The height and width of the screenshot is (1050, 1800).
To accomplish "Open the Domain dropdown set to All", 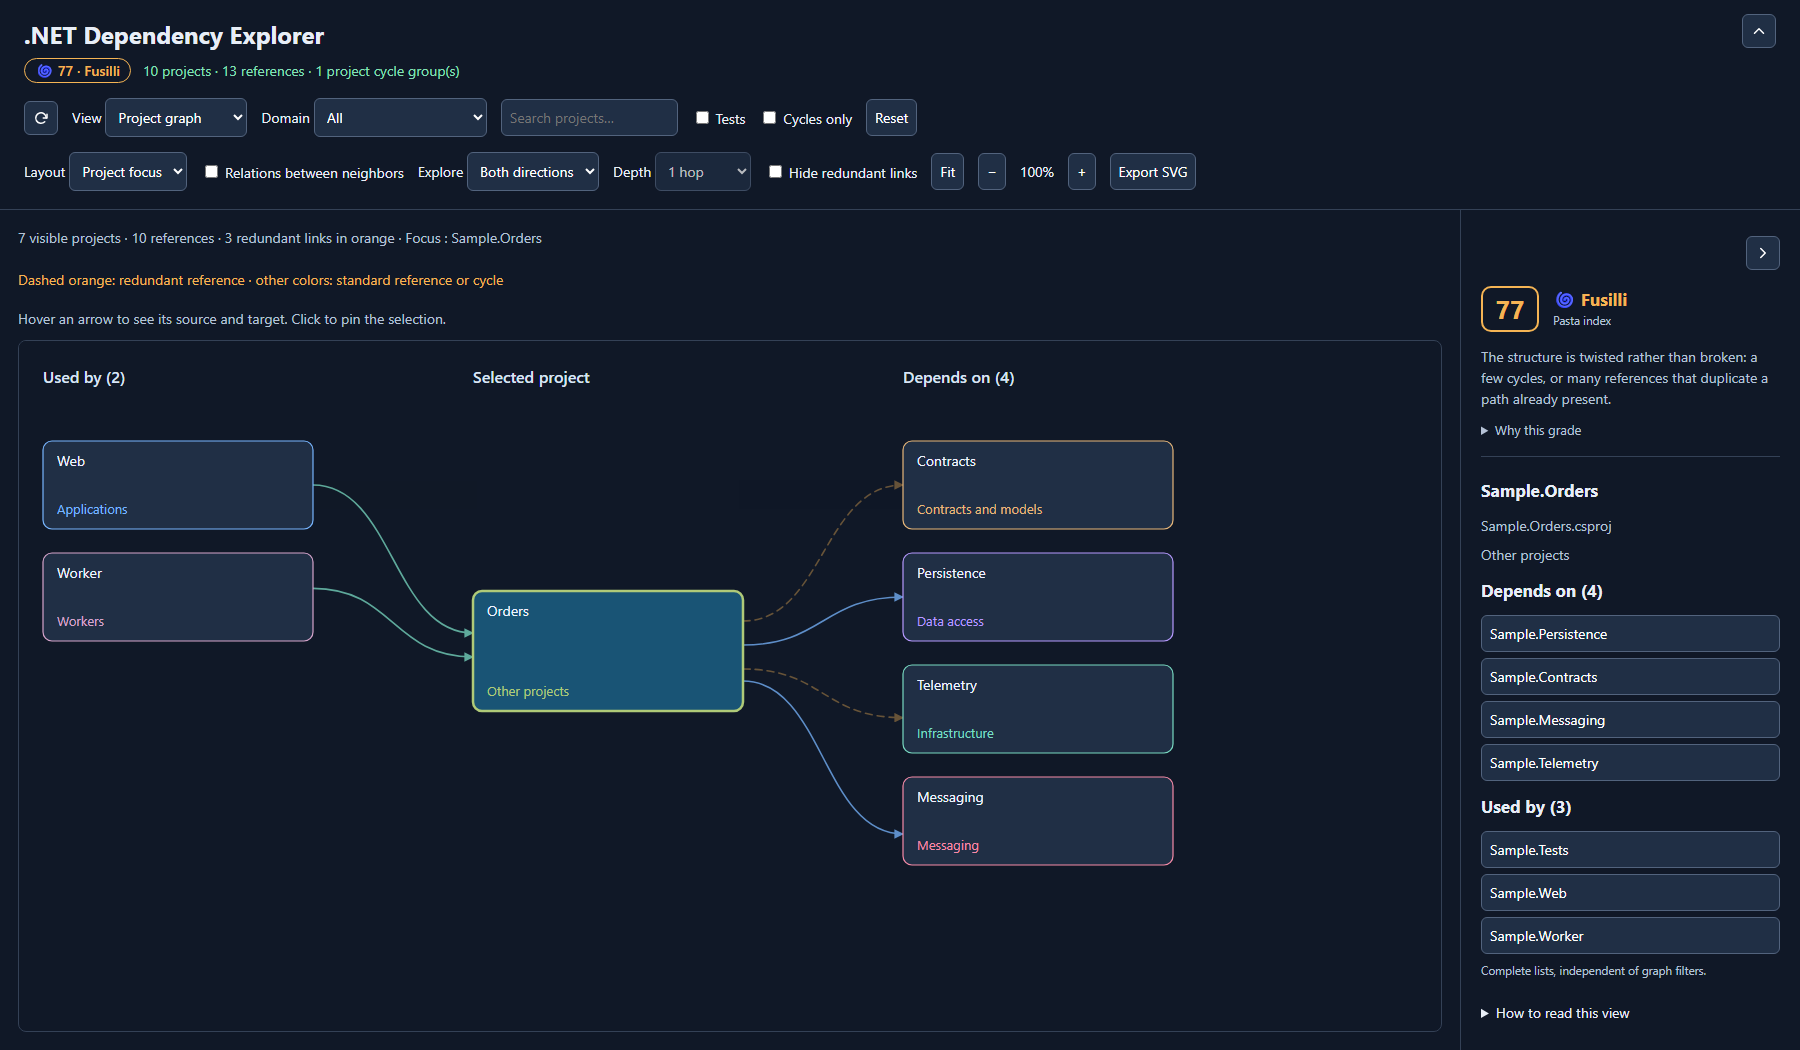I will [x=400, y=118].
